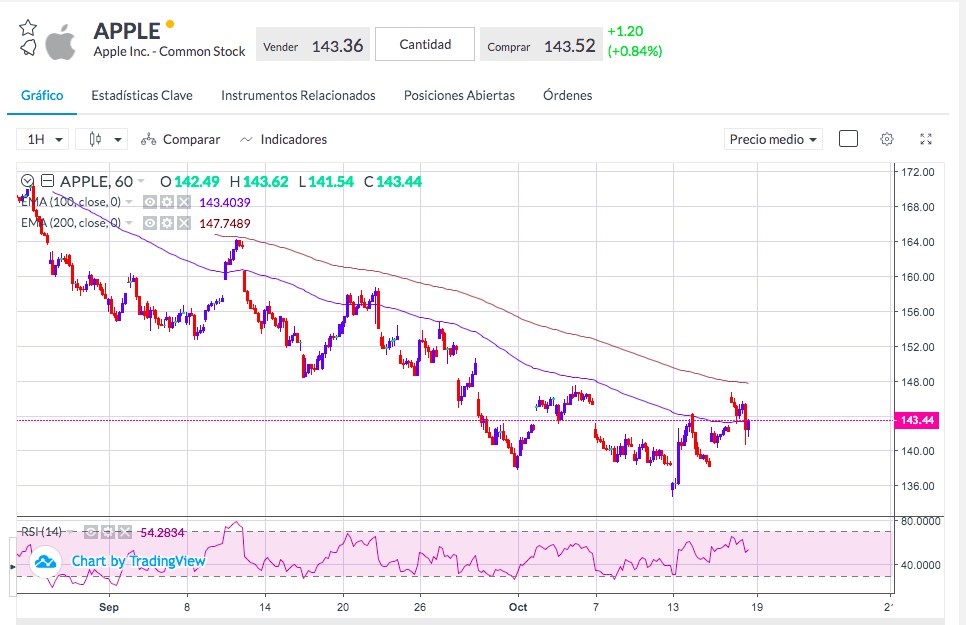Screen dimensions: 966x625
Task: Focus the Cantidad quantity field
Action: pos(425,44)
